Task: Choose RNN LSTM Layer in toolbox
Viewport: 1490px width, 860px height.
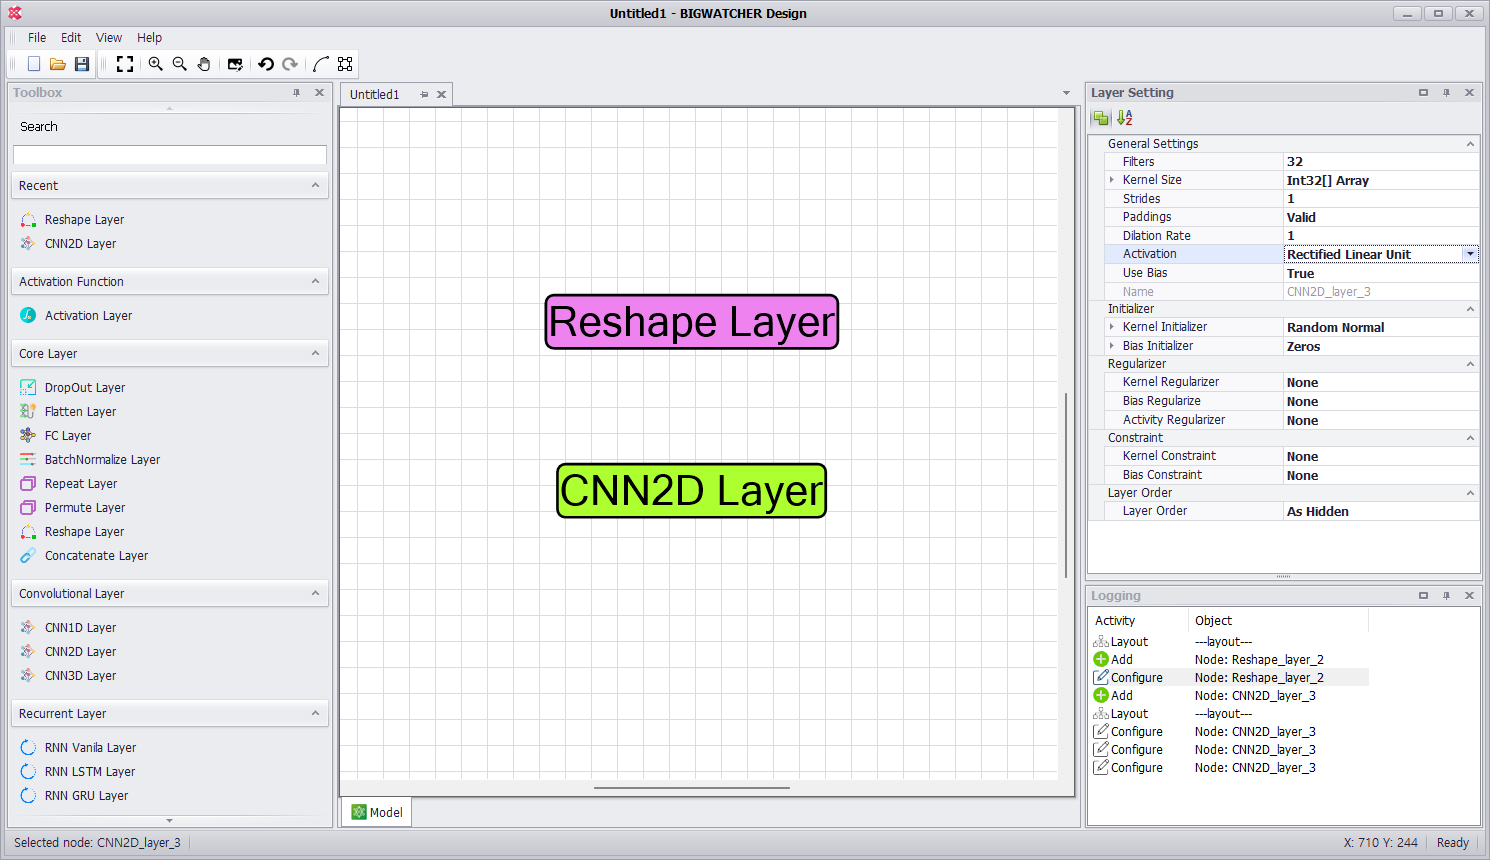Action: (90, 772)
